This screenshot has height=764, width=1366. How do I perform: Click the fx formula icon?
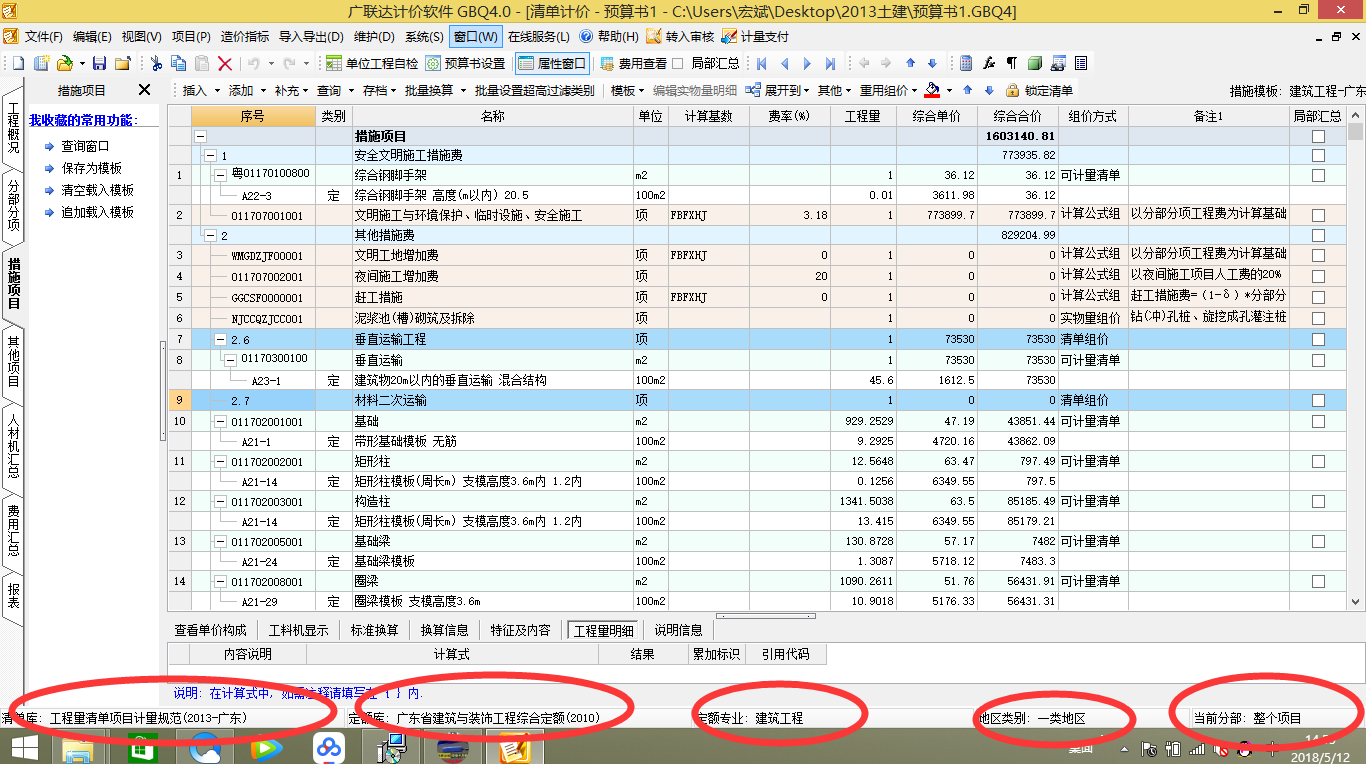click(x=989, y=63)
